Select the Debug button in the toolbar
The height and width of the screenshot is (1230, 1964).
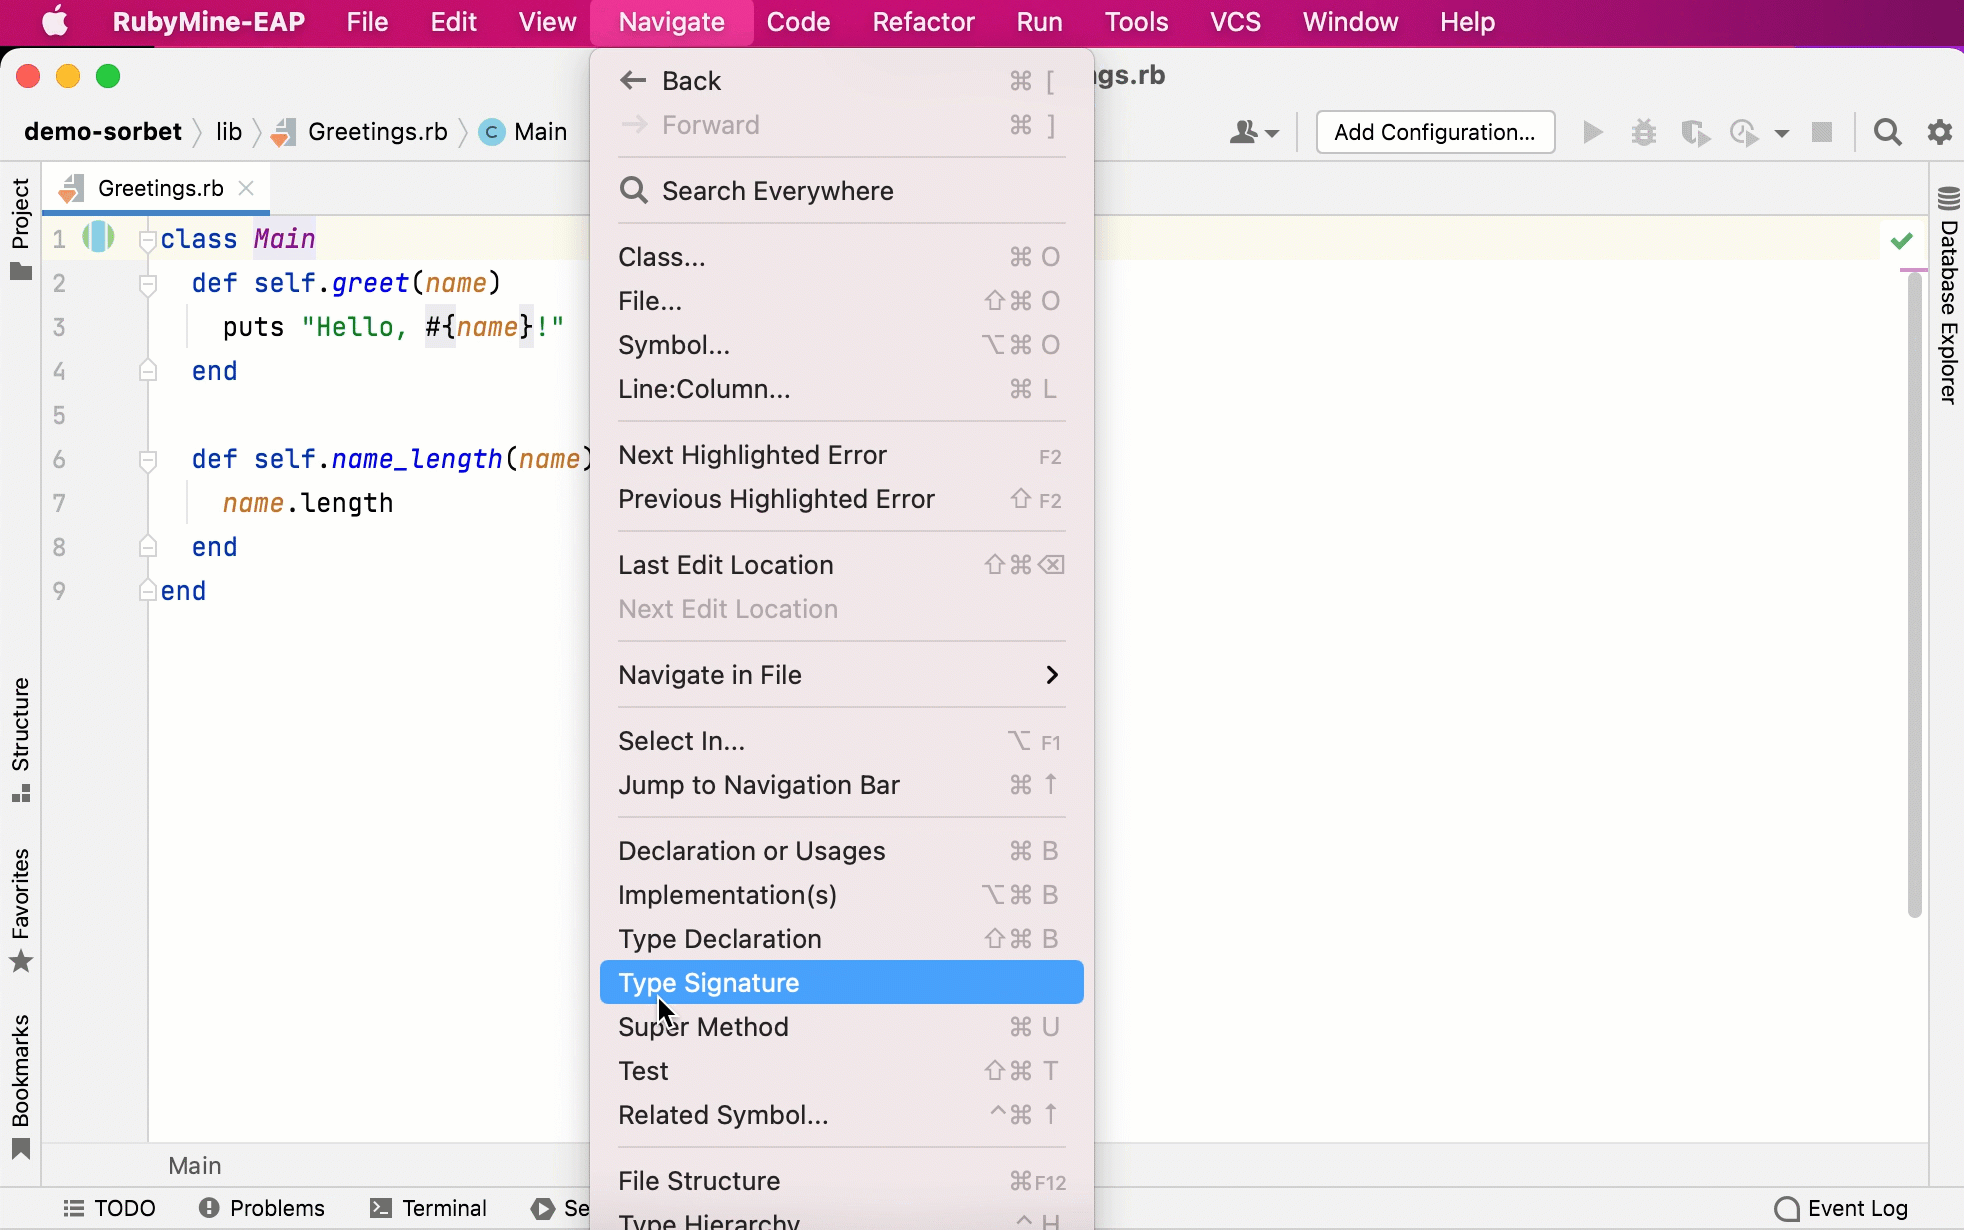[1641, 132]
